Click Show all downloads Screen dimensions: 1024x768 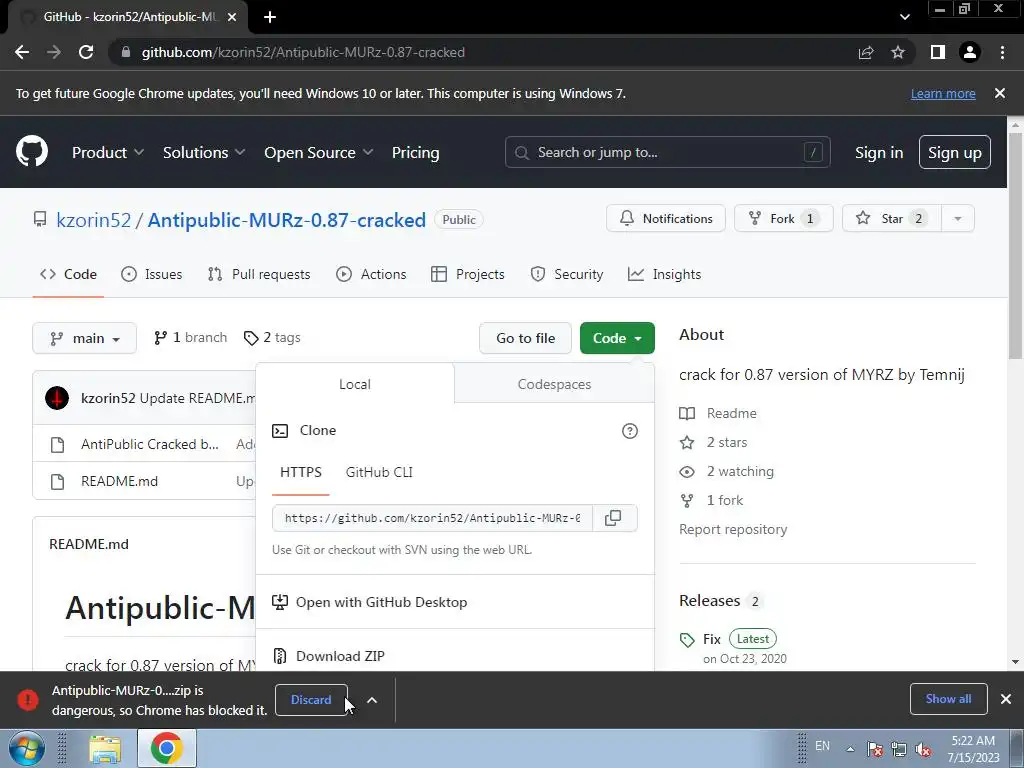click(x=948, y=699)
